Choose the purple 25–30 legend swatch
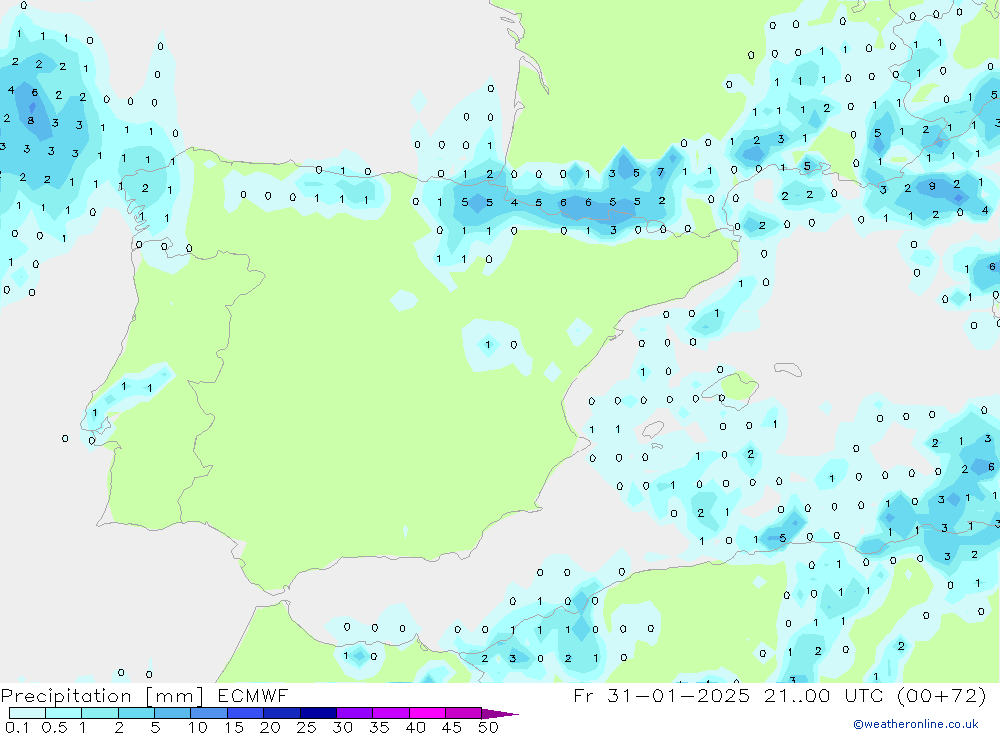Screen dimensions: 1000x733 (x=318, y=713)
